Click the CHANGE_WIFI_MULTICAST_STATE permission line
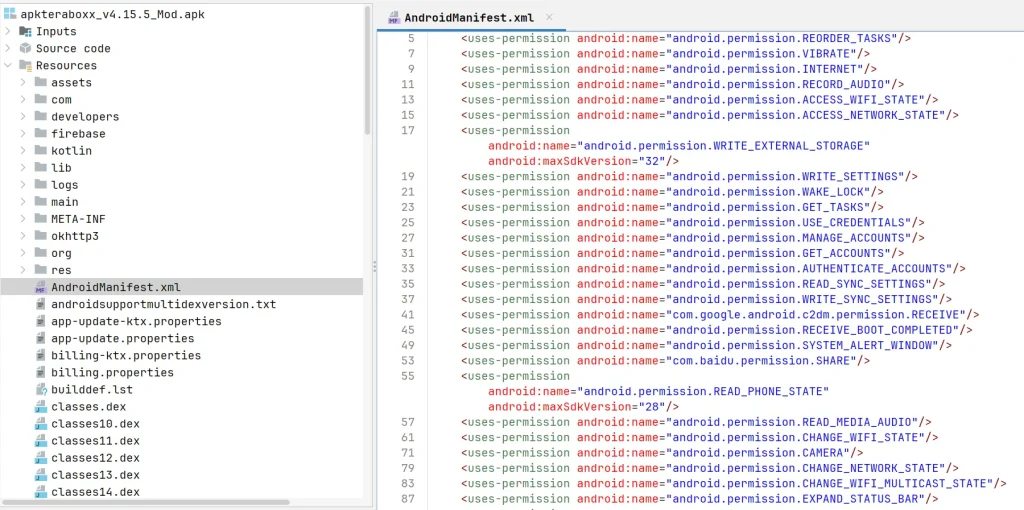The height and width of the screenshot is (510, 1024). tap(734, 483)
